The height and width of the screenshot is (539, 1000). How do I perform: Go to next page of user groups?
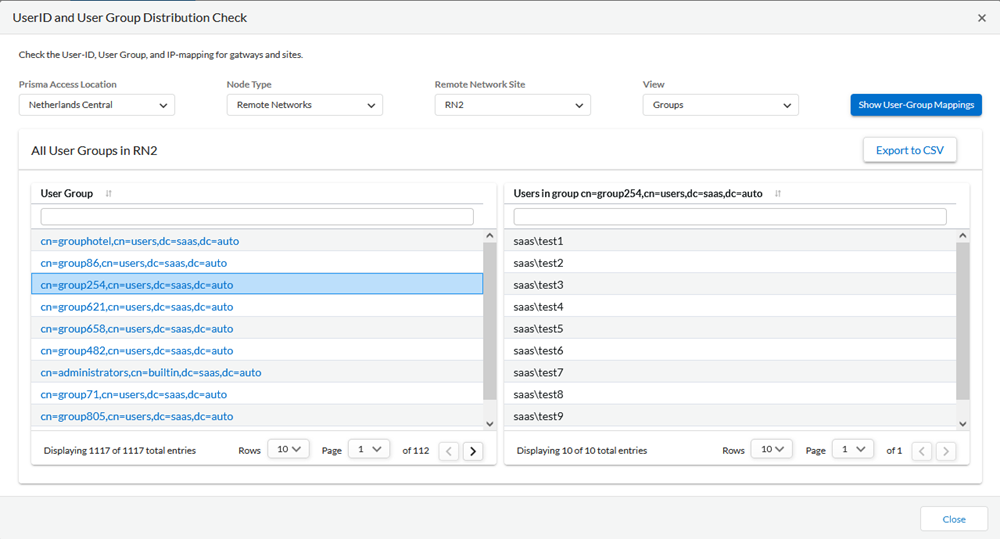472,451
